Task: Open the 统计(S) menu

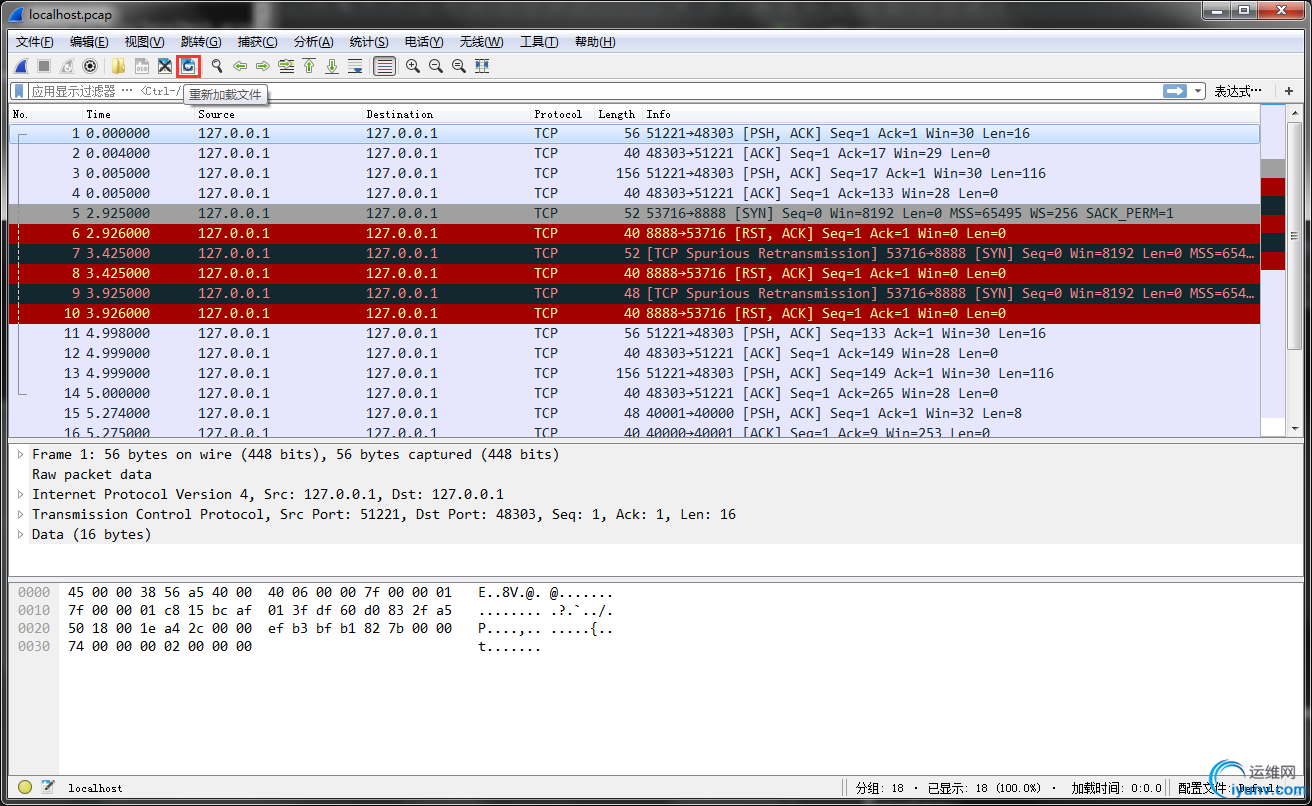Action: coord(369,42)
